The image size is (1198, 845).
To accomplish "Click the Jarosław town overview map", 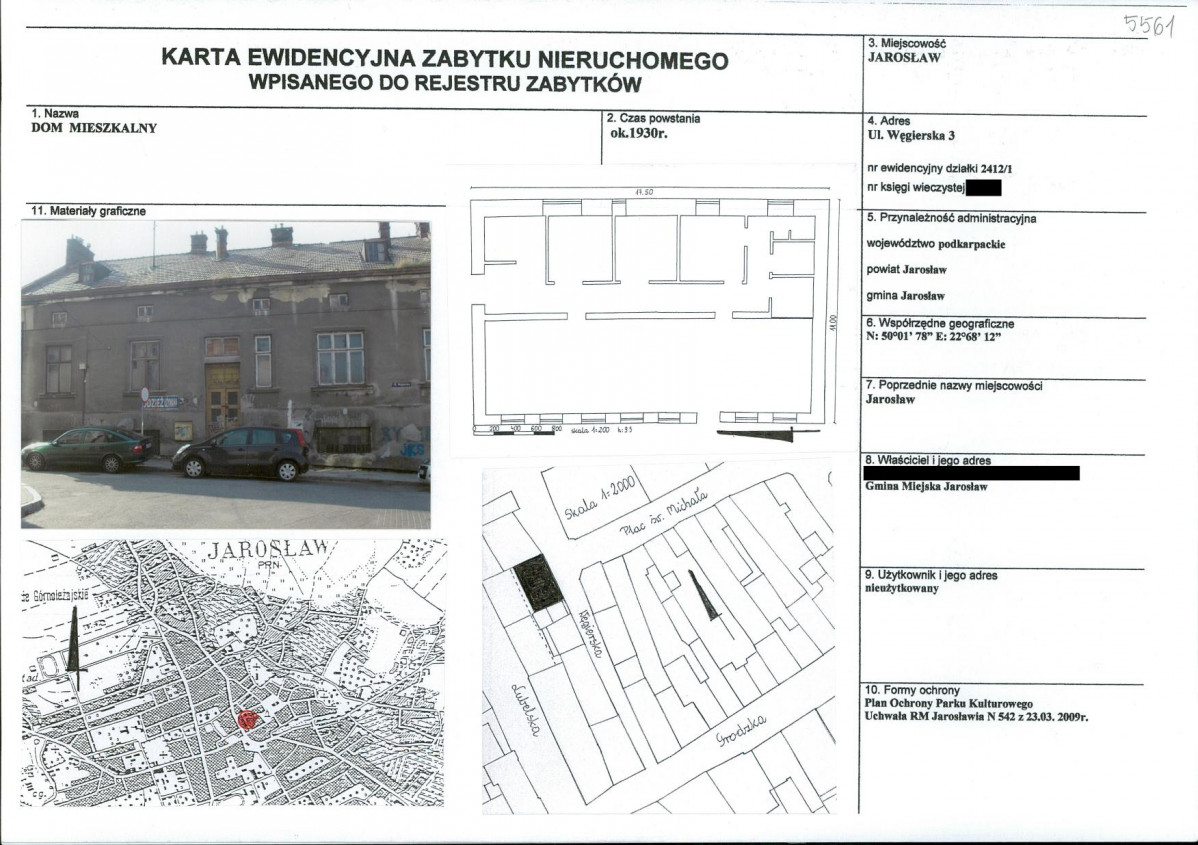I will (x=233, y=672).
